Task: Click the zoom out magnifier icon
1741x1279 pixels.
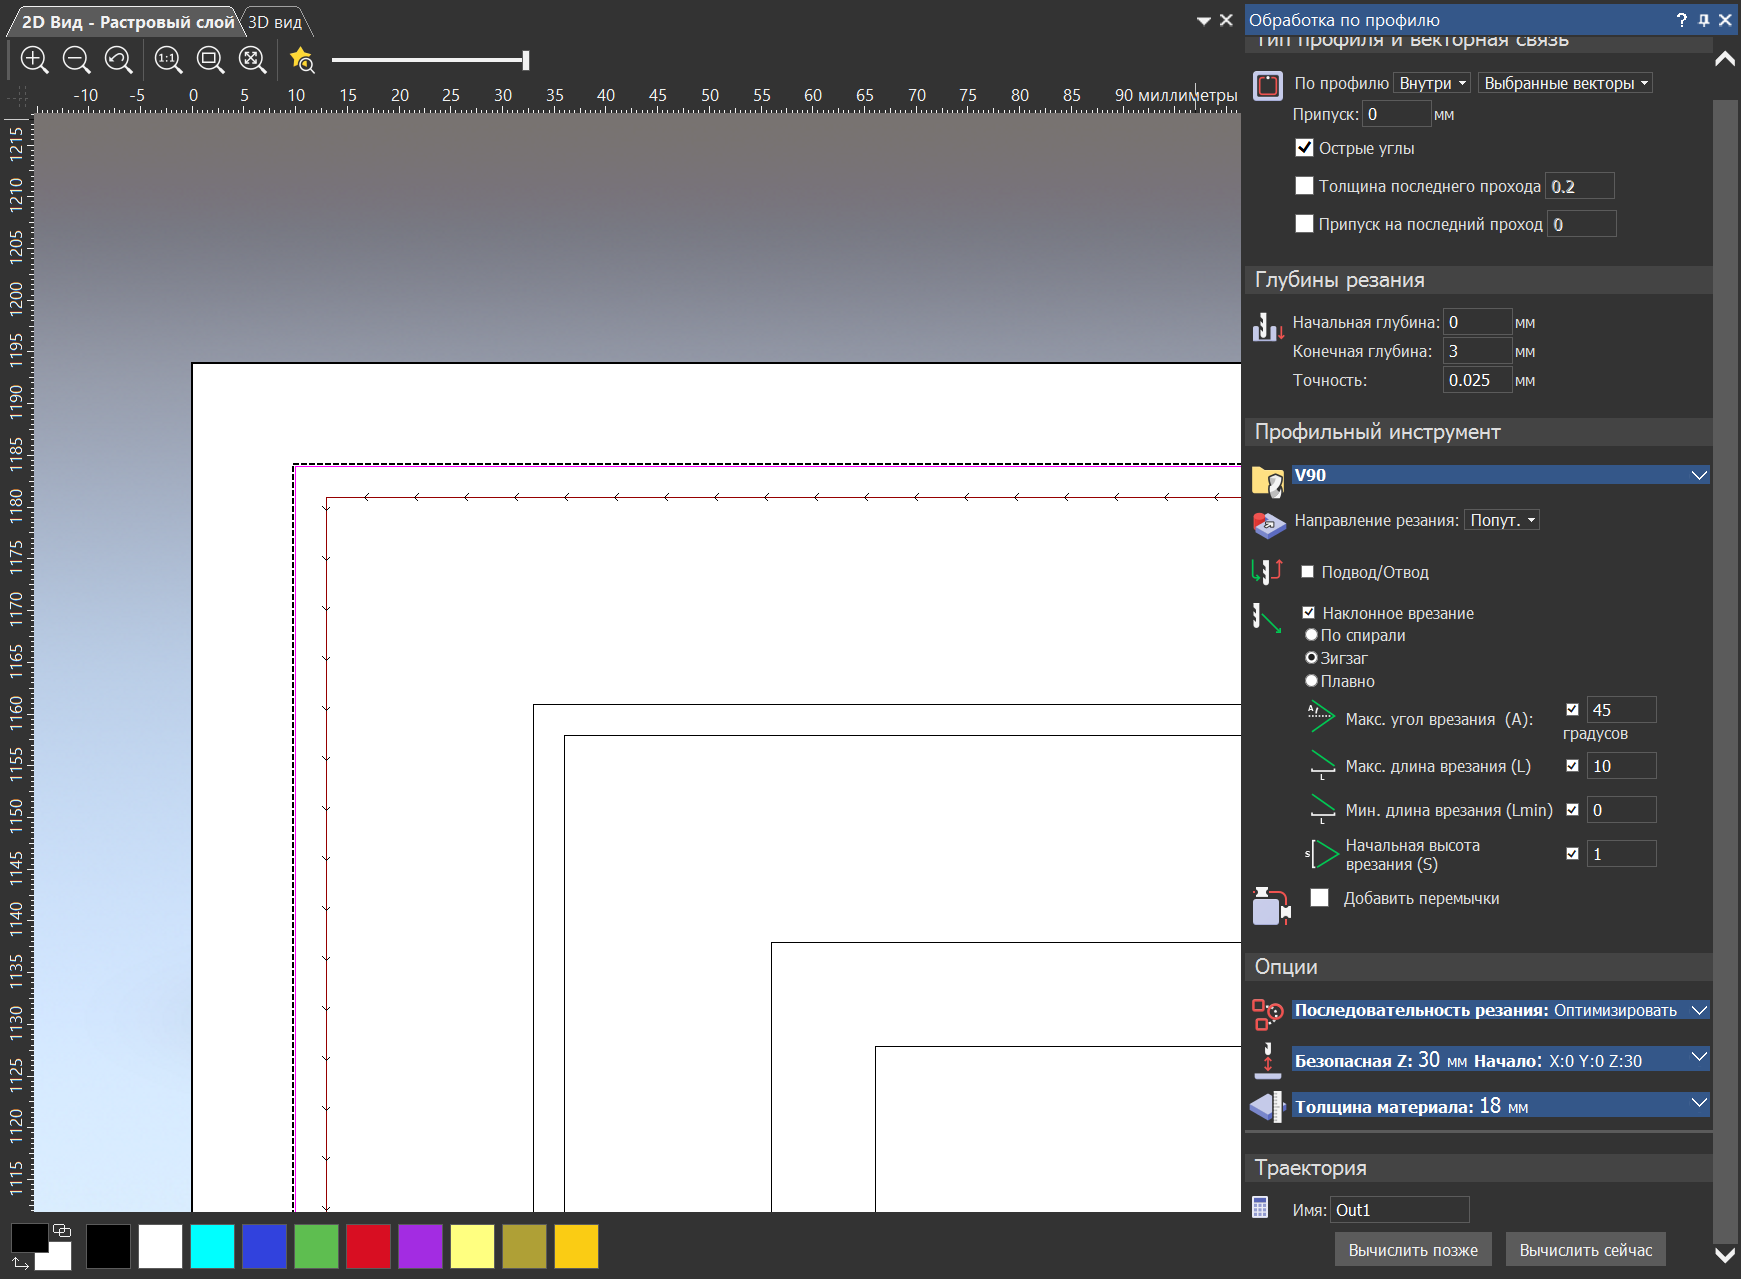Action: [x=76, y=60]
